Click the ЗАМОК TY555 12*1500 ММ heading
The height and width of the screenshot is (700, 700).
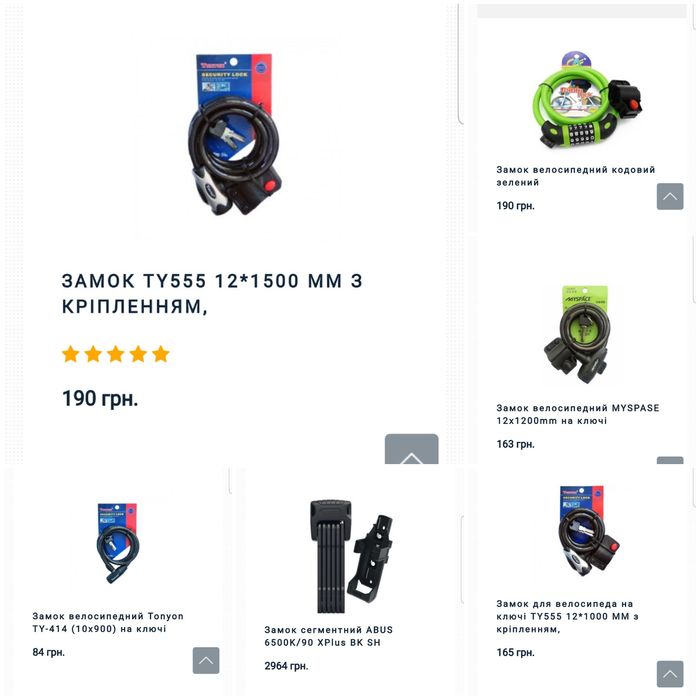pos(212,294)
